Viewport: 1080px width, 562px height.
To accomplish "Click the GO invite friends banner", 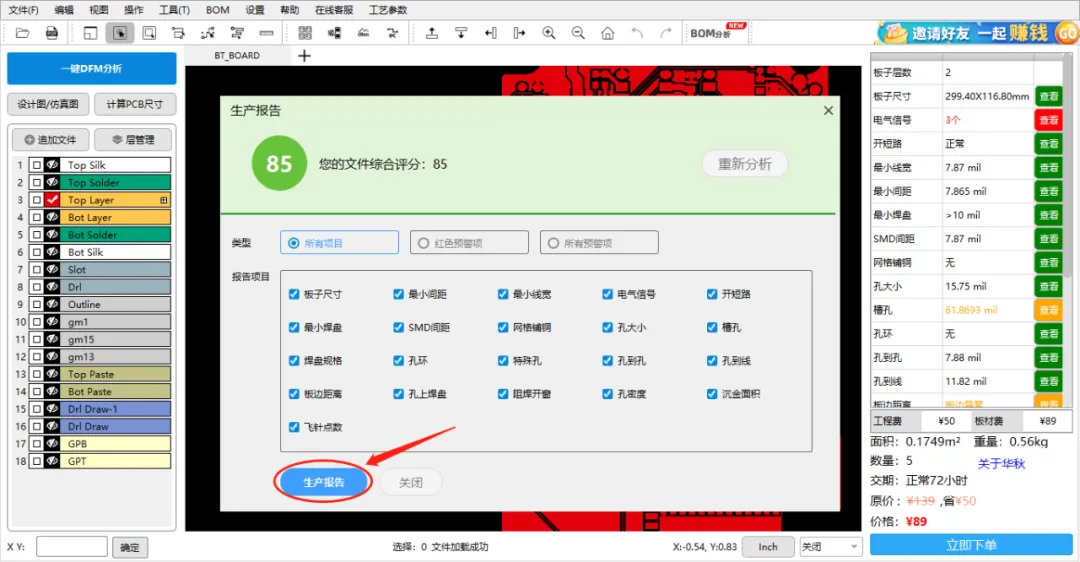I will coord(976,32).
